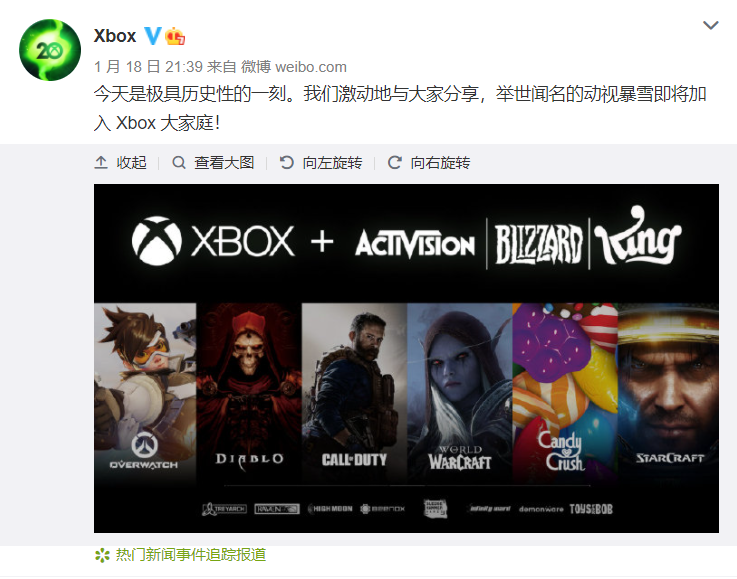Rotate image left with 向左旋转
737x579 pixels.
click(321, 163)
